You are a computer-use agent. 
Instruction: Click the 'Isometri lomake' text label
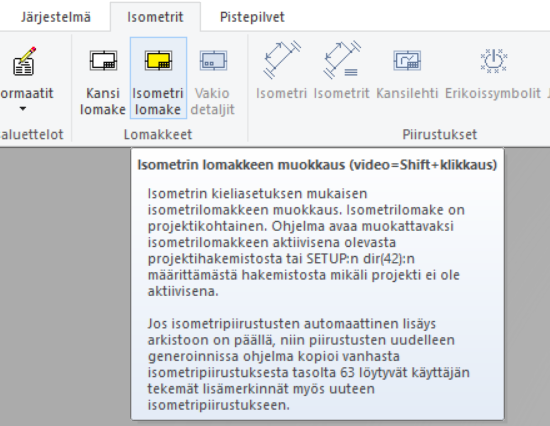158,101
